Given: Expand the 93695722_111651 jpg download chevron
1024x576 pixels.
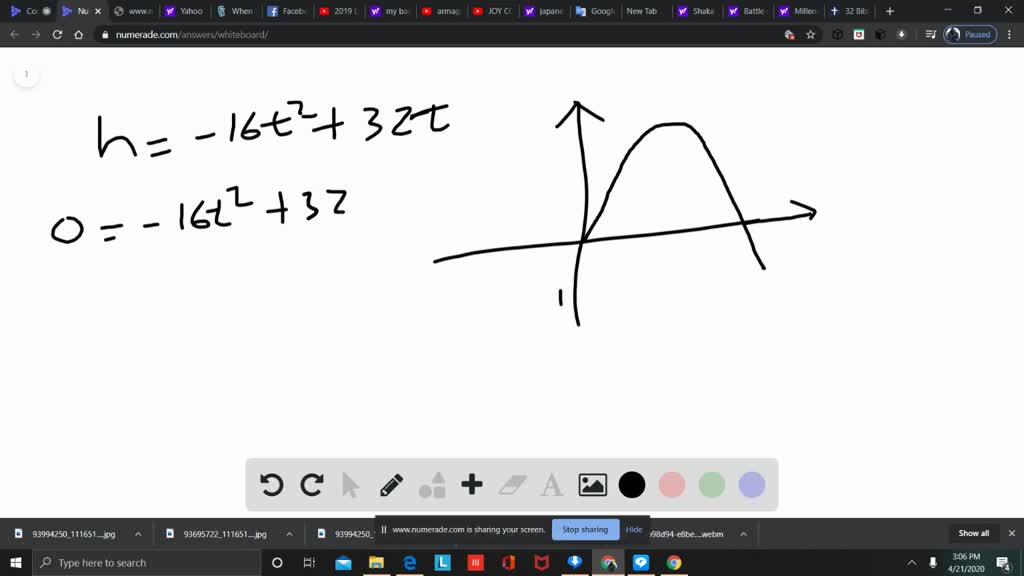Looking at the screenshot, I should [x=289, y=533].
